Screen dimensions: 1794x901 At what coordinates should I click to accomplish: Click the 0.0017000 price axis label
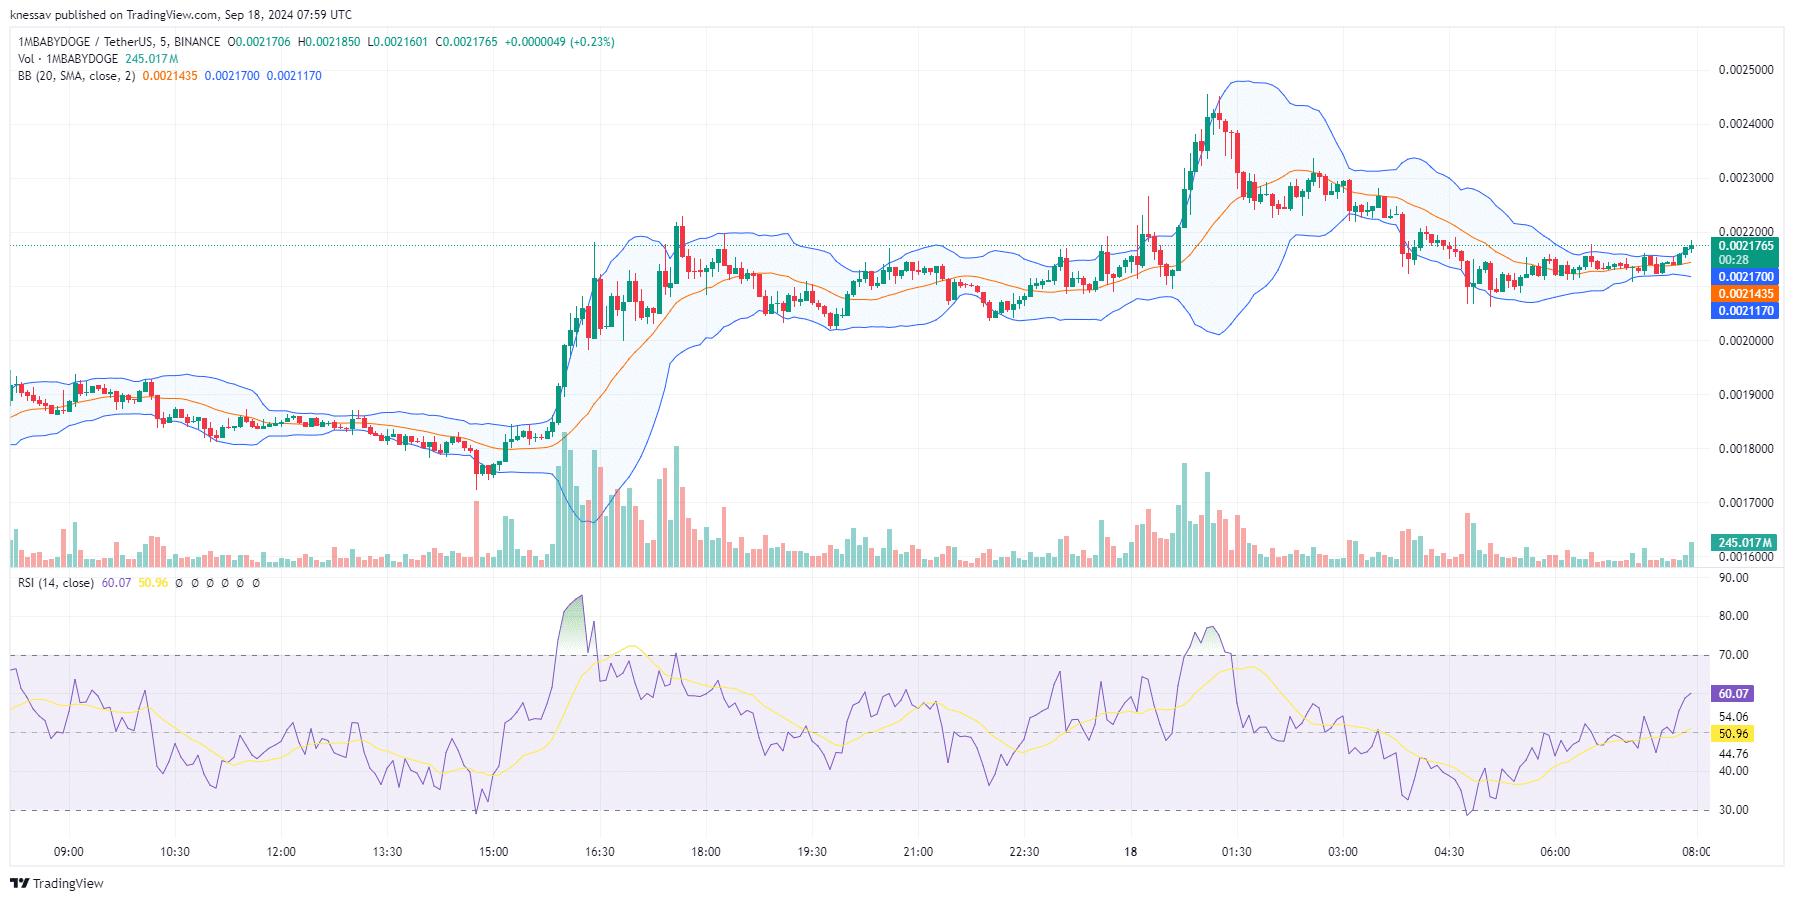coord(1746,503)
